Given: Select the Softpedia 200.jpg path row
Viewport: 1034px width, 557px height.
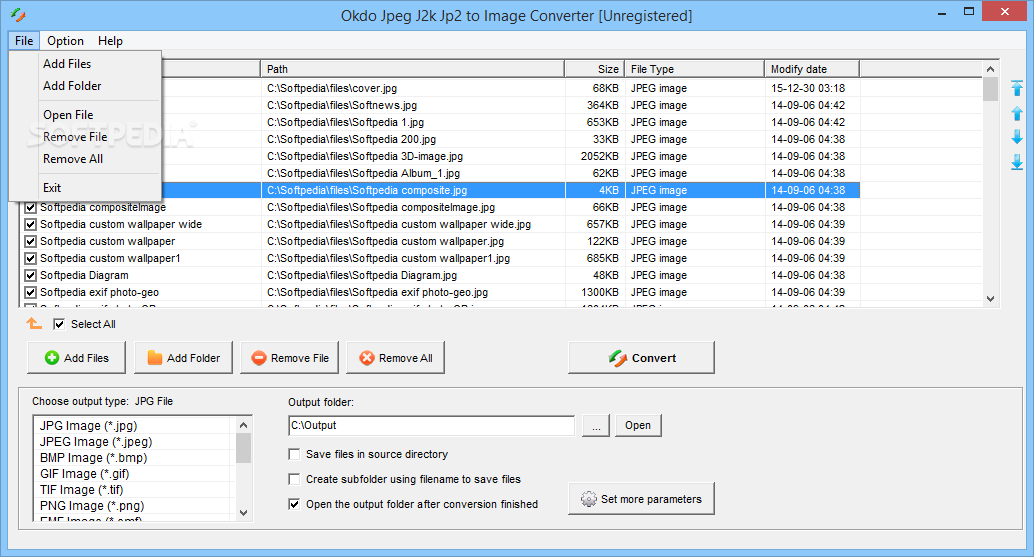Looking at the screenshot, I should (x=351, y=140).
